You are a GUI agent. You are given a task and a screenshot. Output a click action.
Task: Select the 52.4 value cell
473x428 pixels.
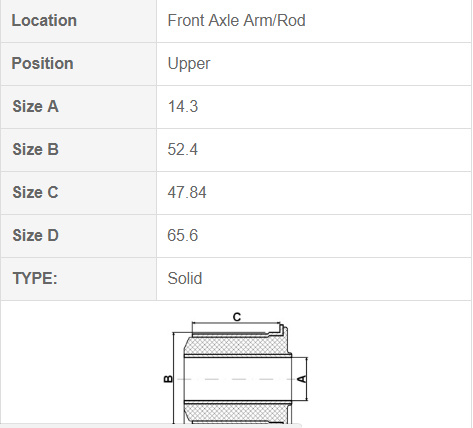point(314,150)
